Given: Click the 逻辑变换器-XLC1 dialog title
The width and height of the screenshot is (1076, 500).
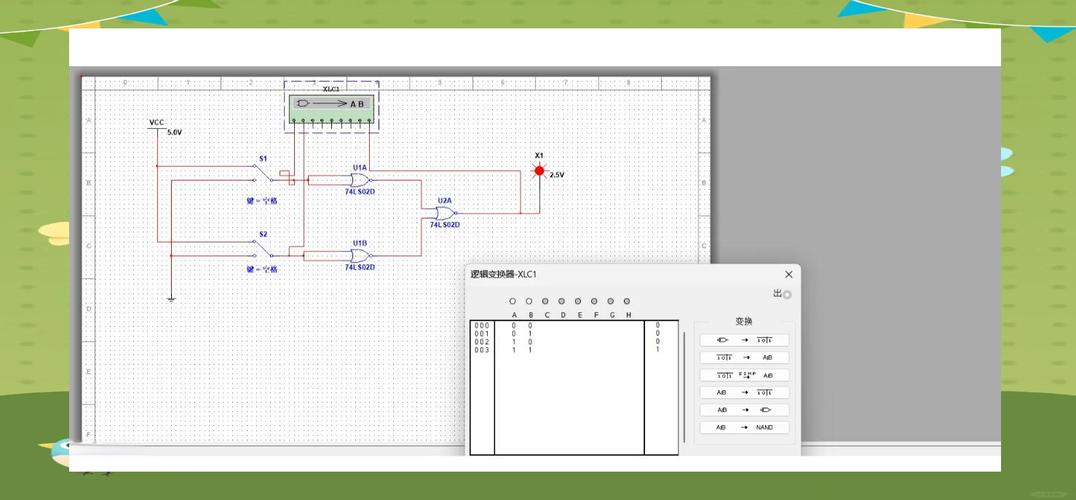Looking at the screenshot, I should [x=502, y=274].
